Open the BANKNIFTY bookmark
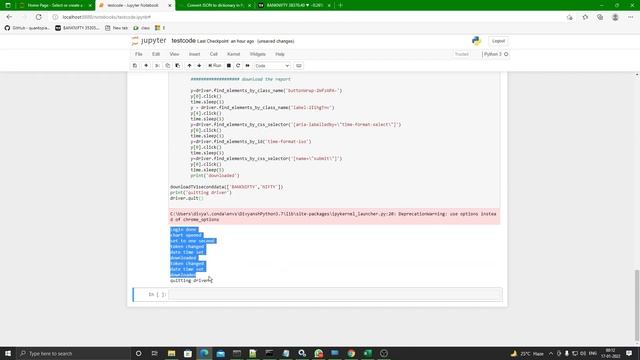The width and height of the screenshot is (640, 360). 78,28
